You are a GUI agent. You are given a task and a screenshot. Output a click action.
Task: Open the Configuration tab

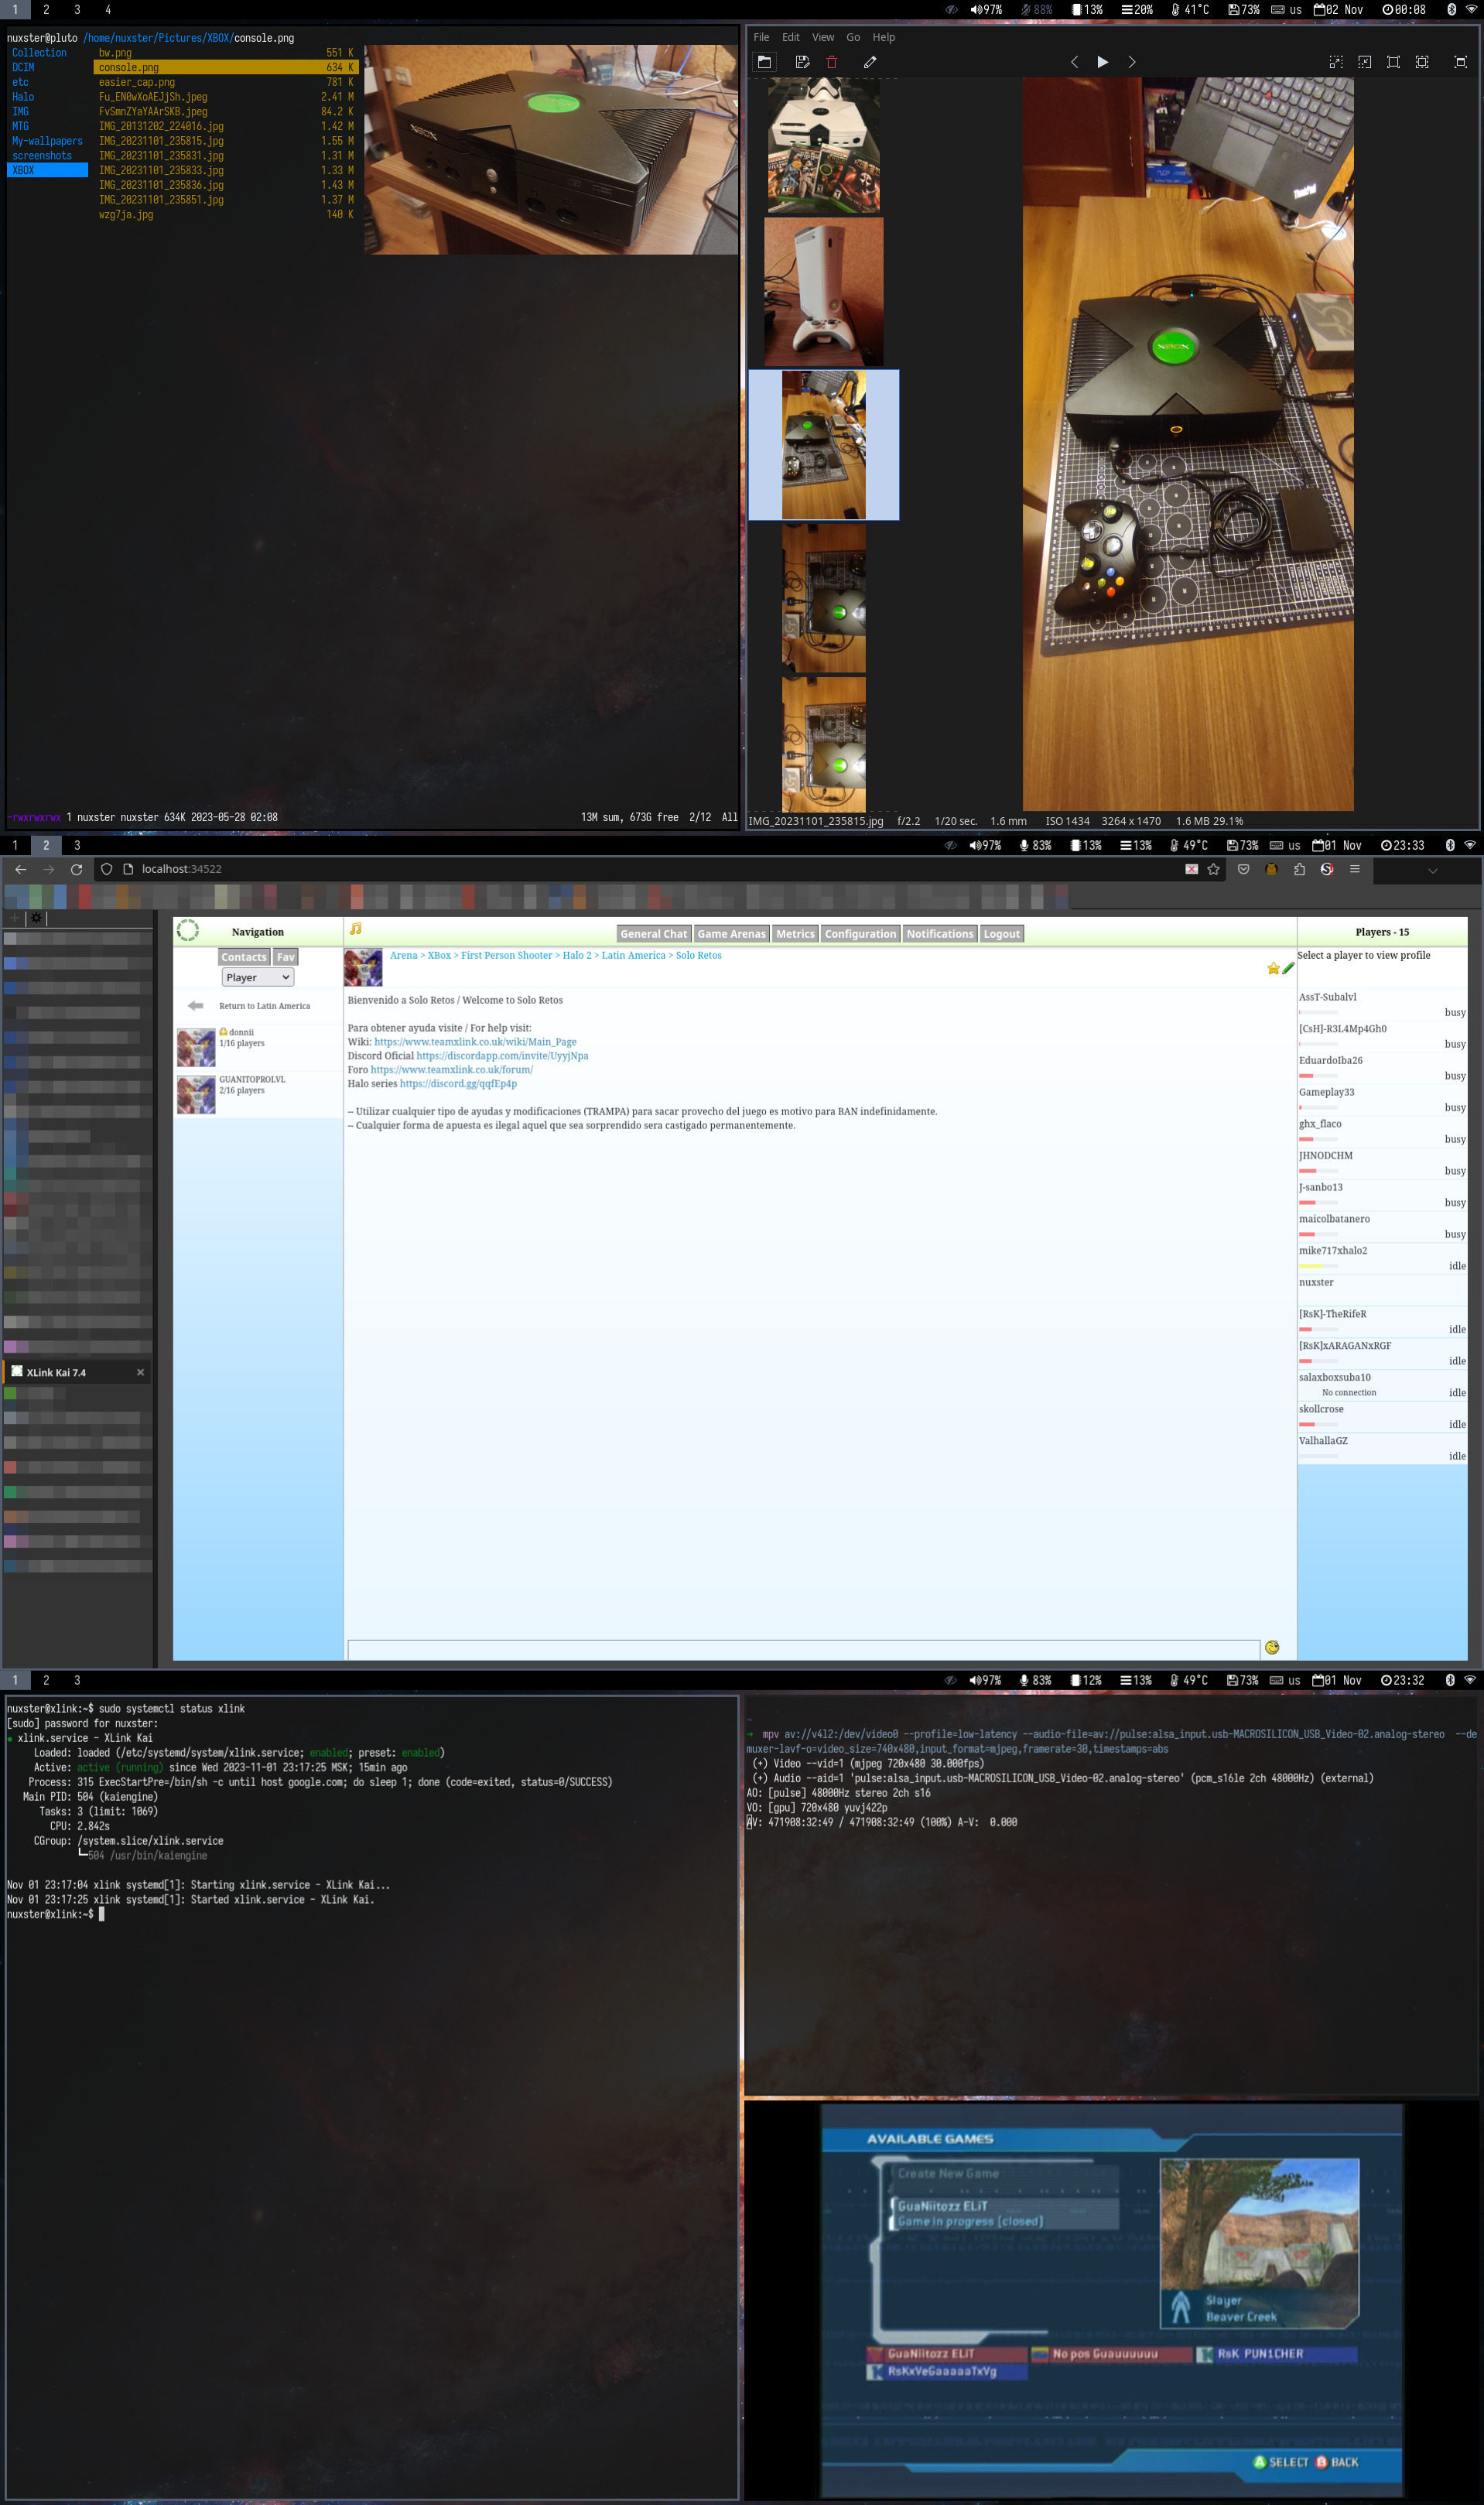[x=860, y=934]
